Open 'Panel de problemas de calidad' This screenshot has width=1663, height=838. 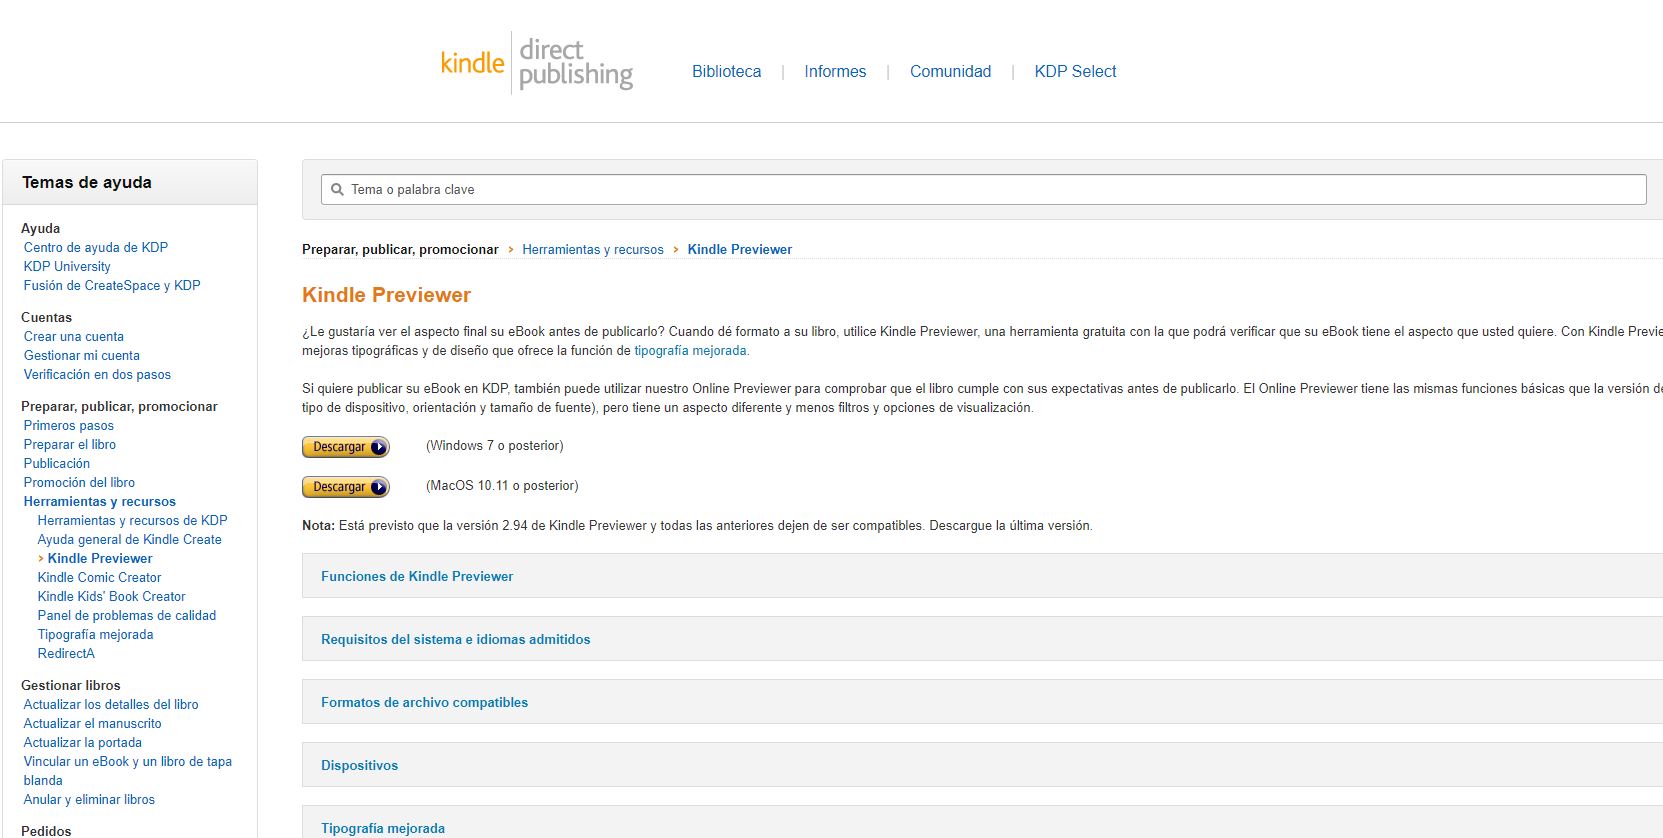pyautogui.click(x=127, y=615)
